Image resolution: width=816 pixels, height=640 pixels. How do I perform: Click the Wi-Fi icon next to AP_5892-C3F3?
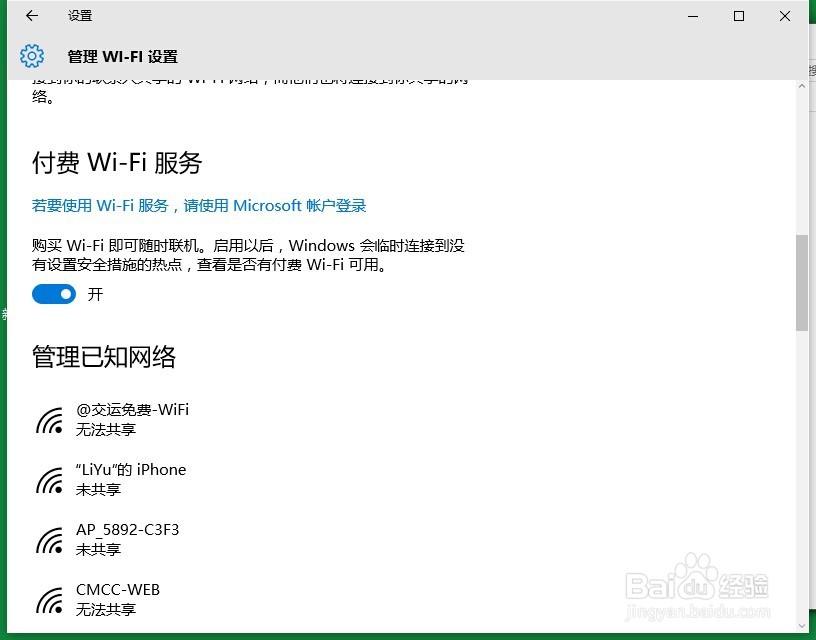[50, 538]
